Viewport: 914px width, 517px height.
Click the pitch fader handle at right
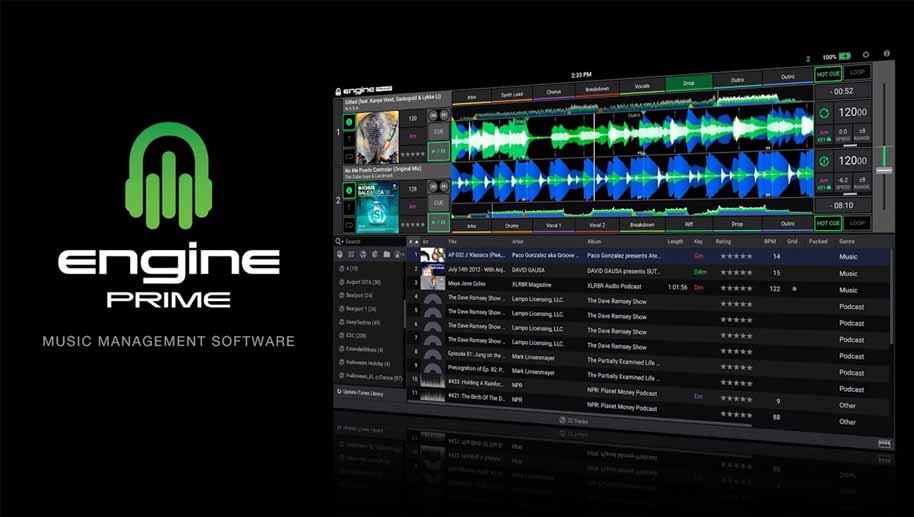(x=884, y=170)
